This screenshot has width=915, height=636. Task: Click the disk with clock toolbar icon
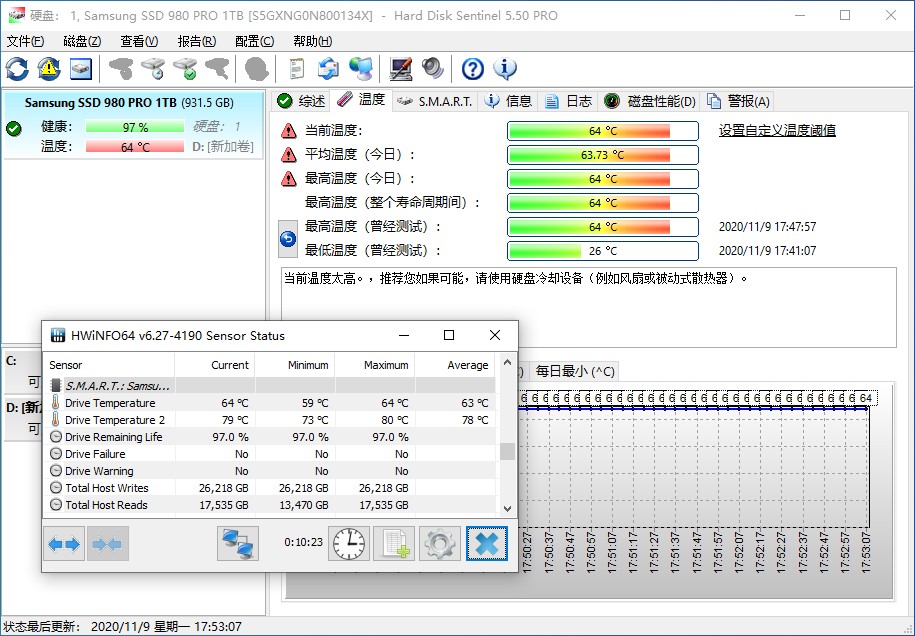(x=153, y=69)
